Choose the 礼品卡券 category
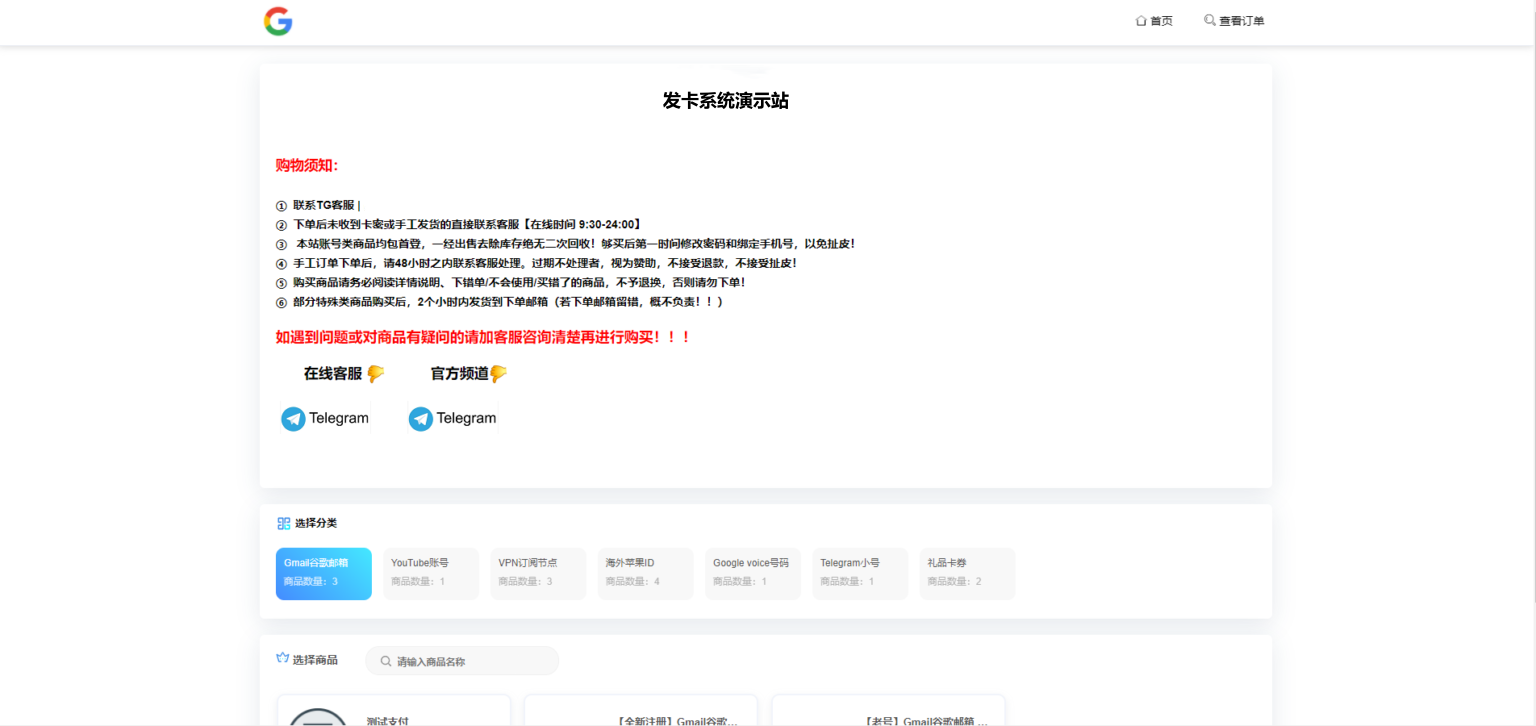 click(967, 573)
